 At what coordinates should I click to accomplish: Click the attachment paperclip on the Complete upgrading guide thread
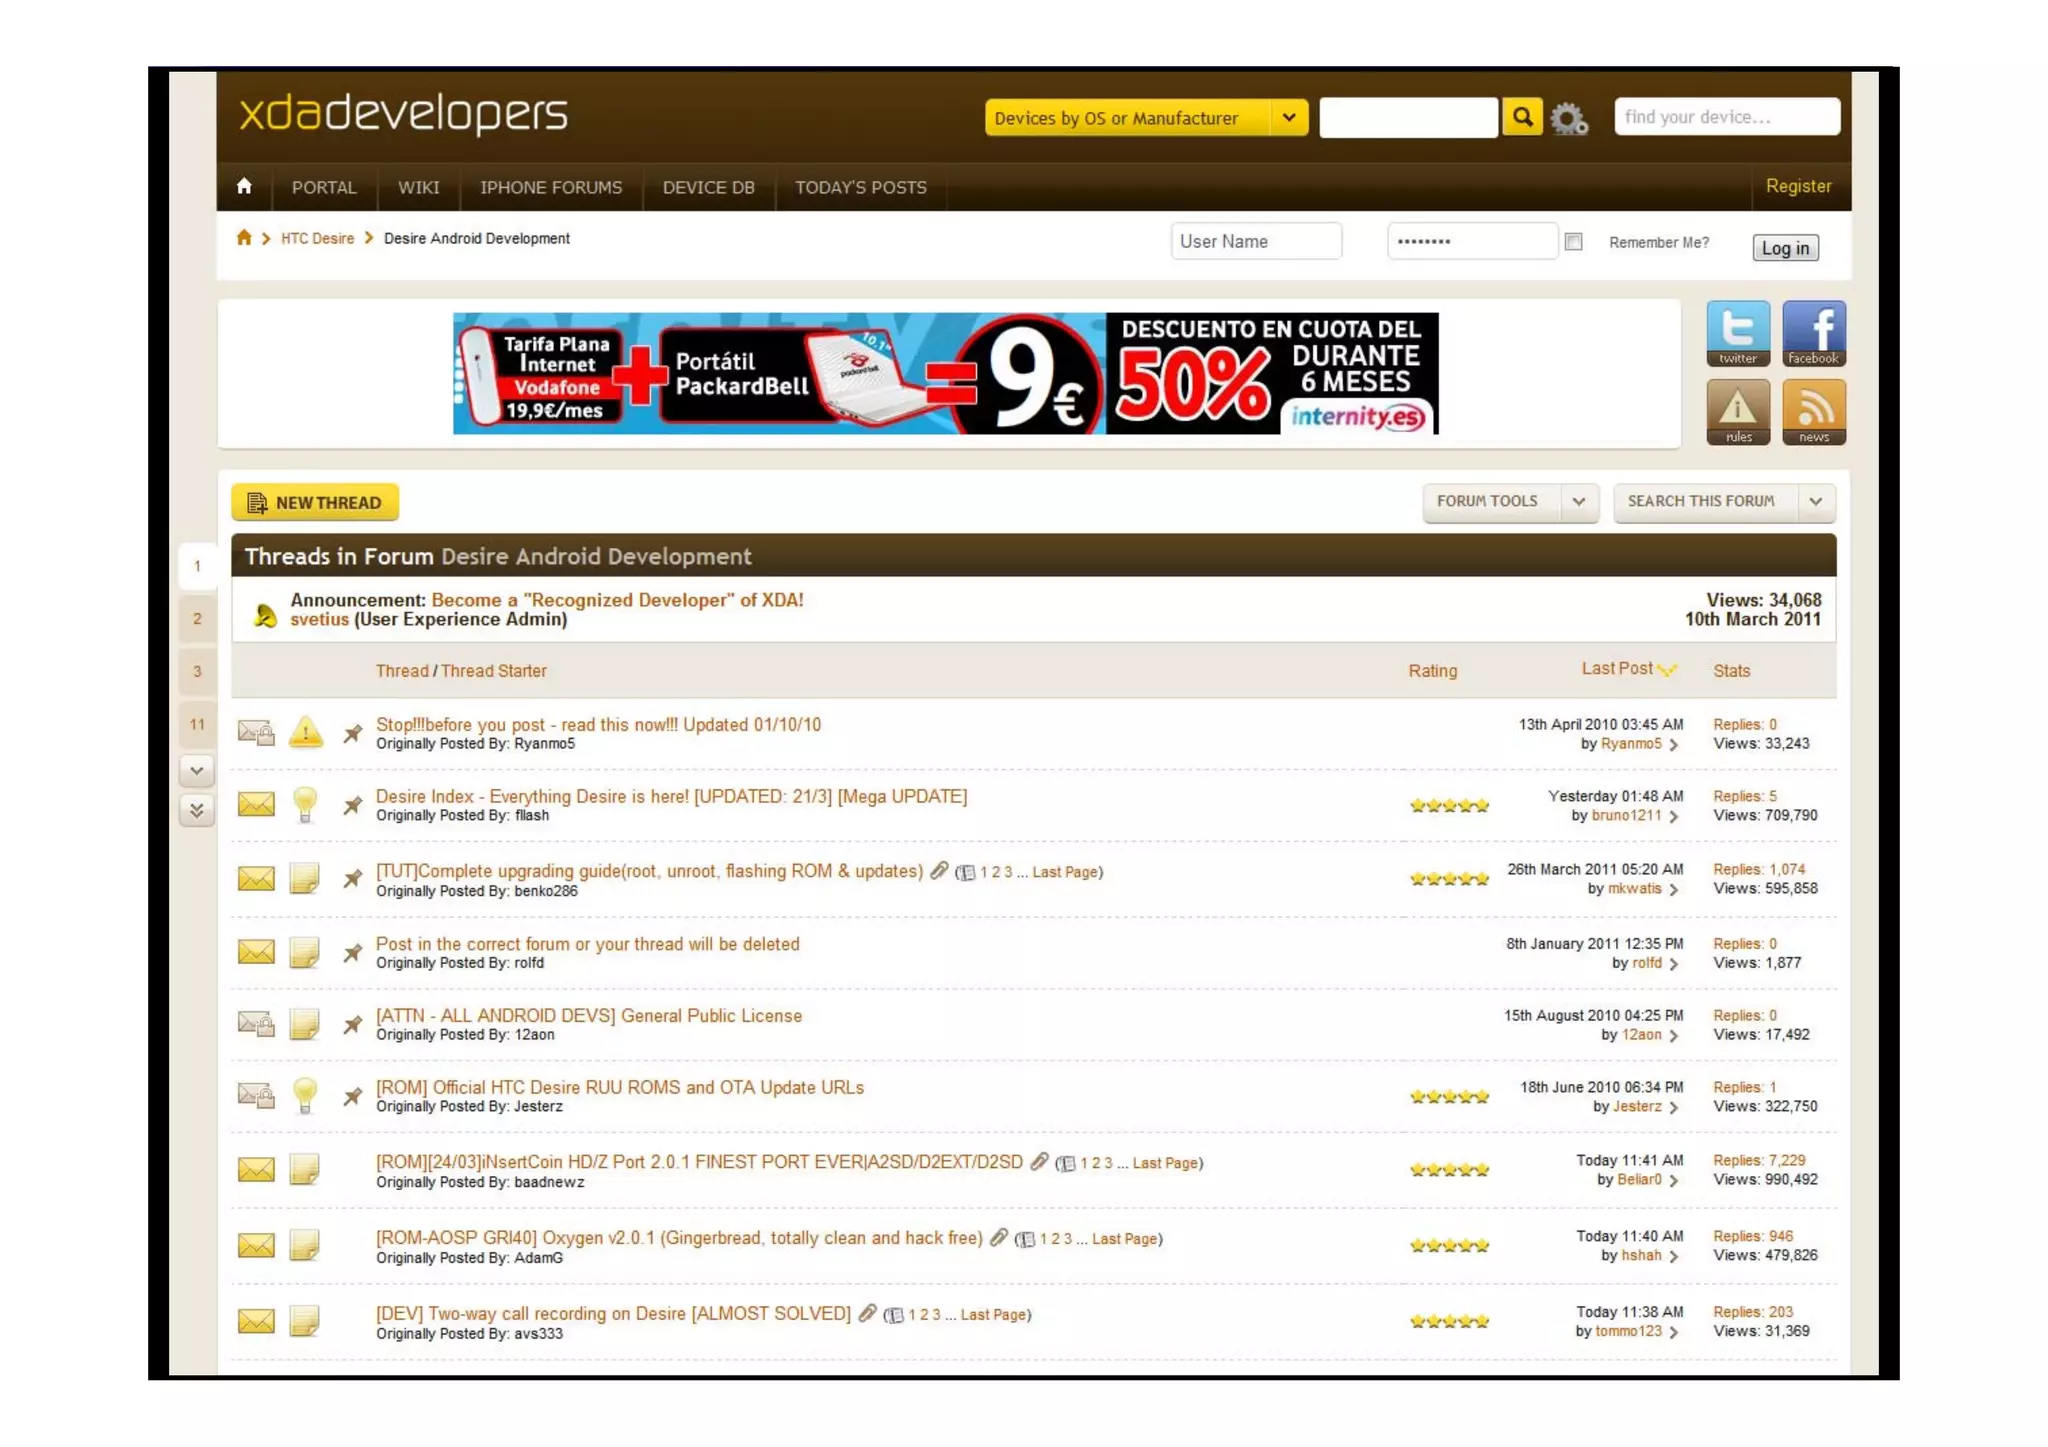click(938, 871)
